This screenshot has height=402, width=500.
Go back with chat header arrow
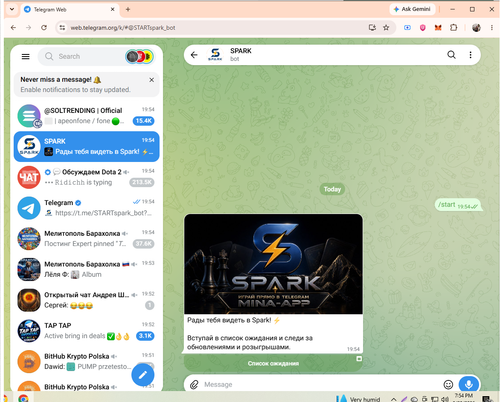(194, 55)
